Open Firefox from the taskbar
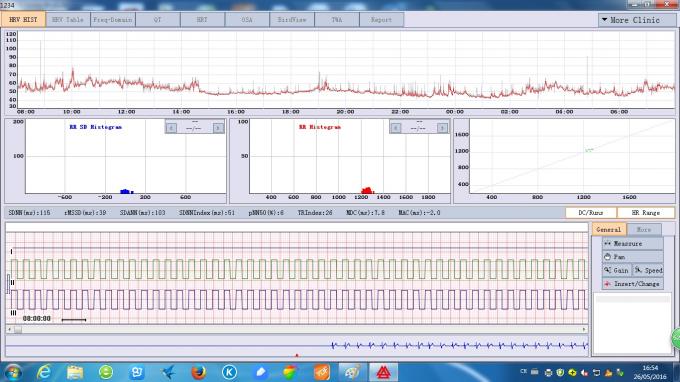This screenshot has width=680, height=382. click(199, 372)
